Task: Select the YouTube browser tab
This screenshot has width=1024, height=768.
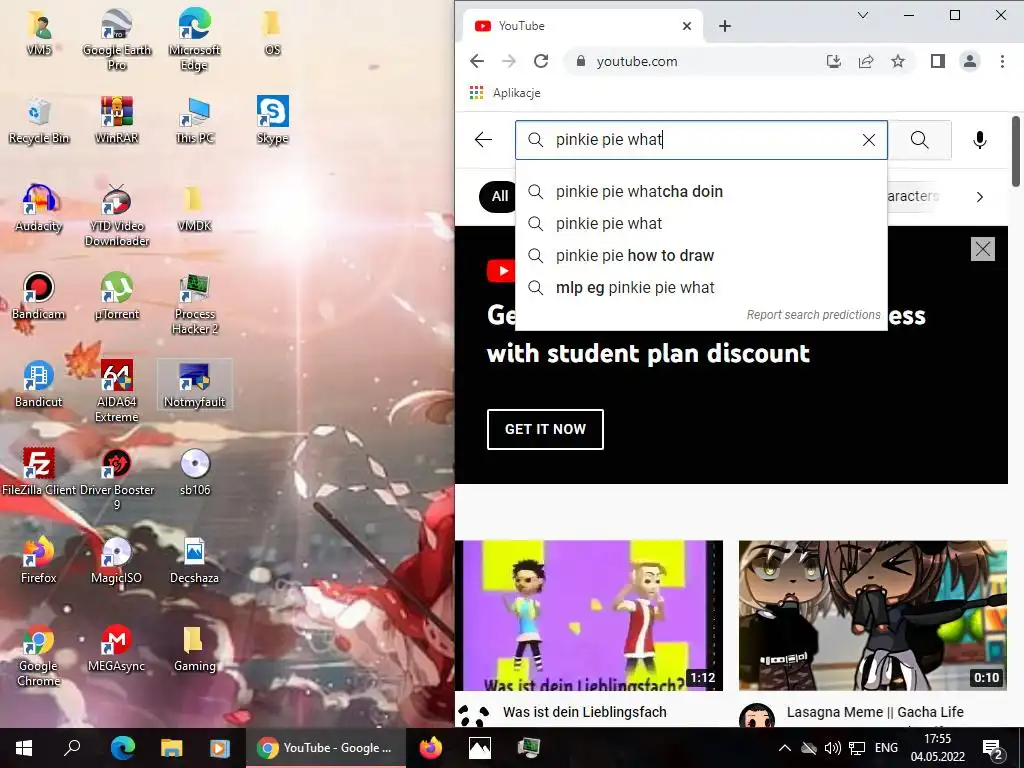Action: pos(583,26)
